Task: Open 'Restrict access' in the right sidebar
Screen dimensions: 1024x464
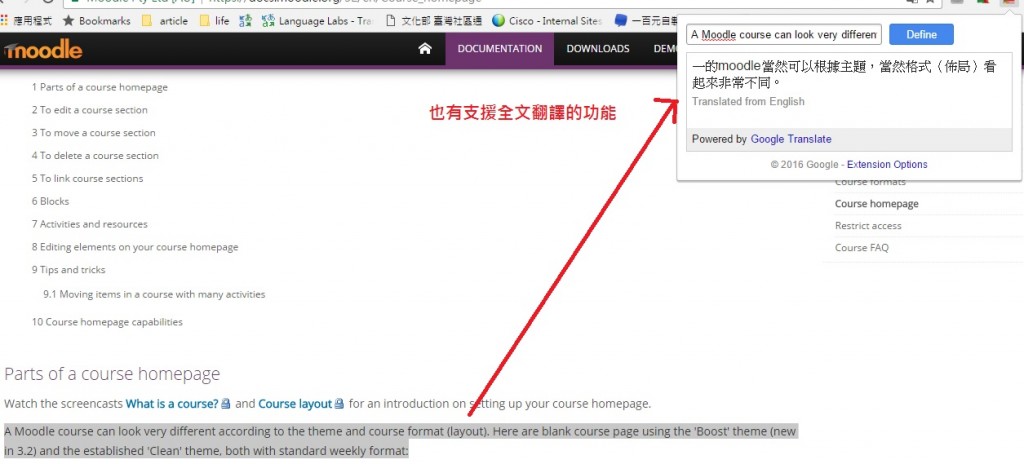Action: click(x=868, y=225)
